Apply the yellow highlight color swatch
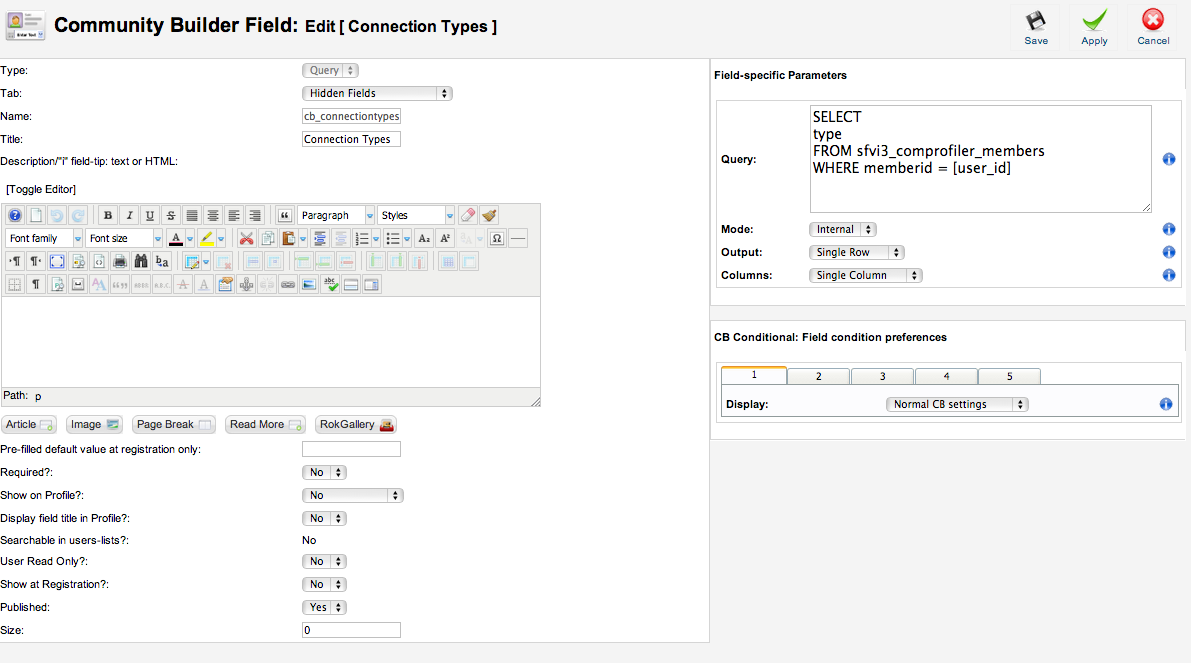 pyautogui.click(x=207, y=238)
